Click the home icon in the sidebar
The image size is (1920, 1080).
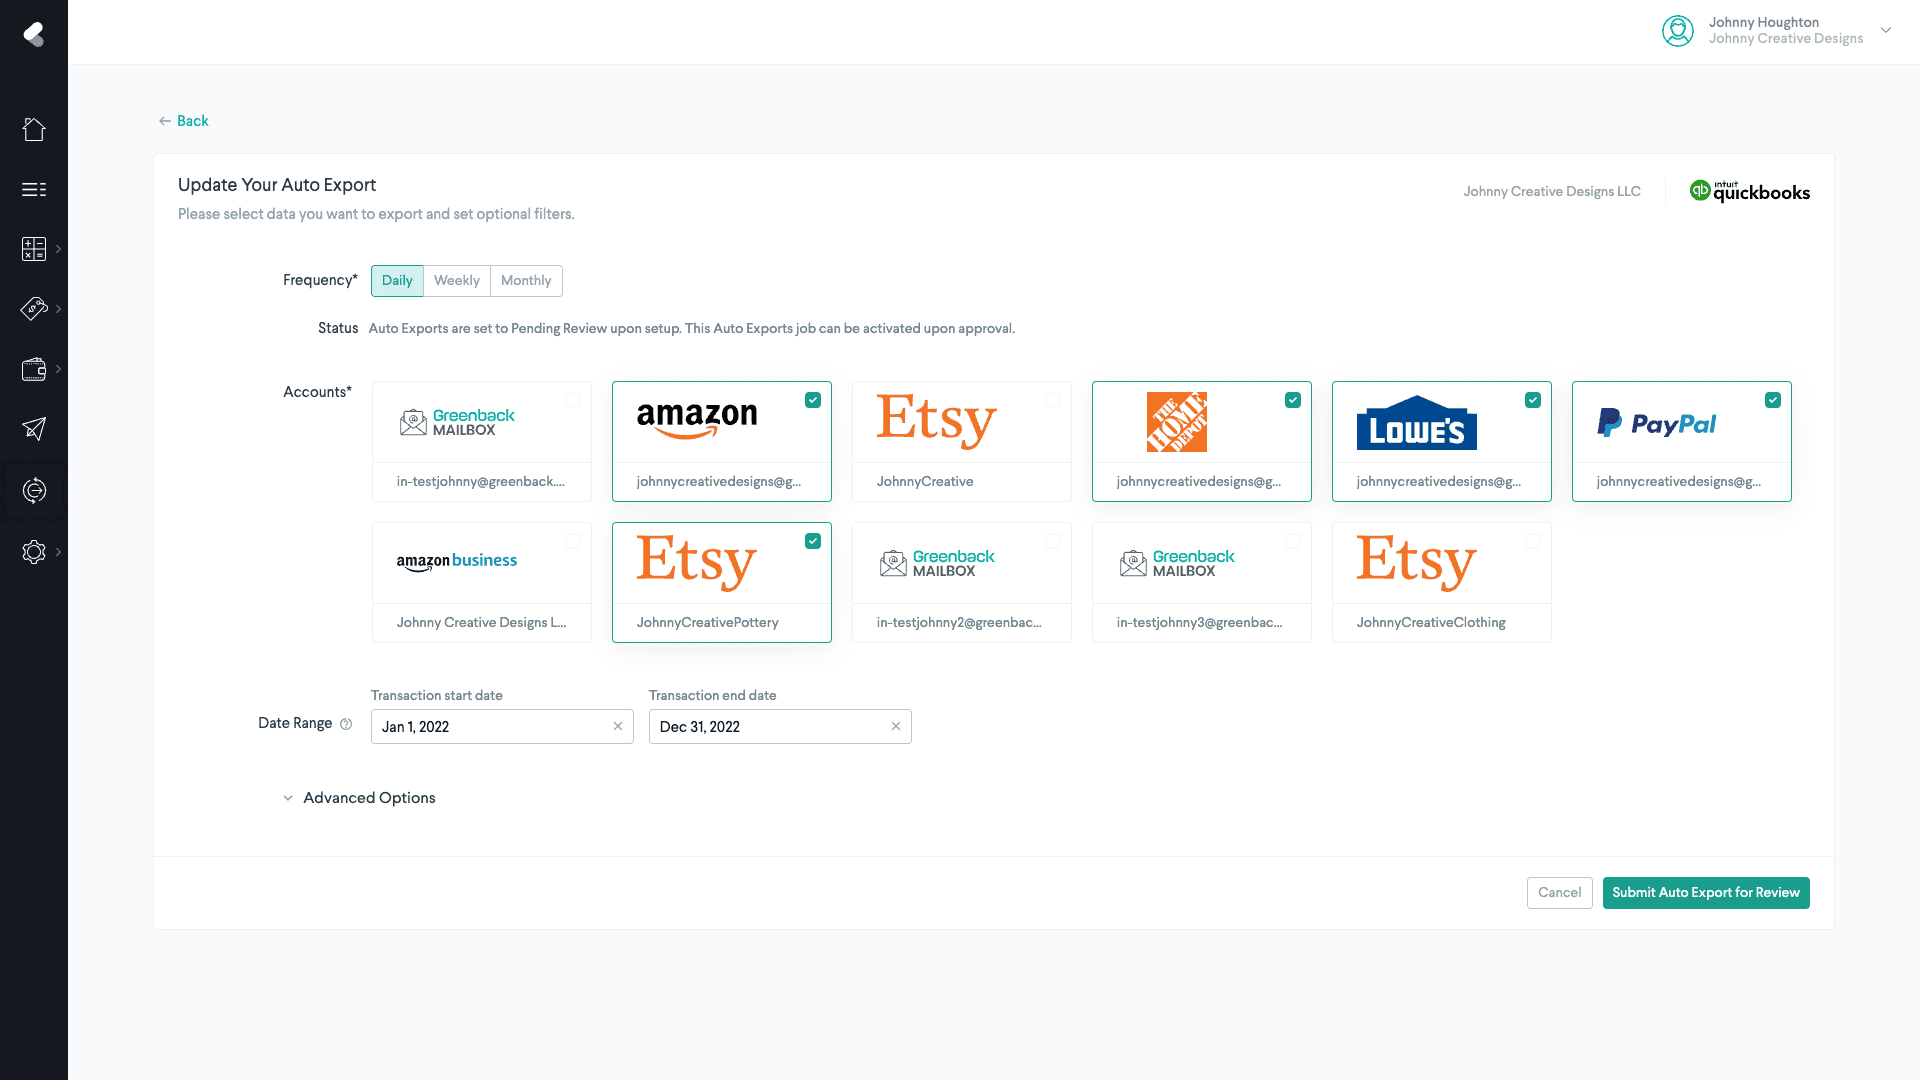tap(34, 129)
